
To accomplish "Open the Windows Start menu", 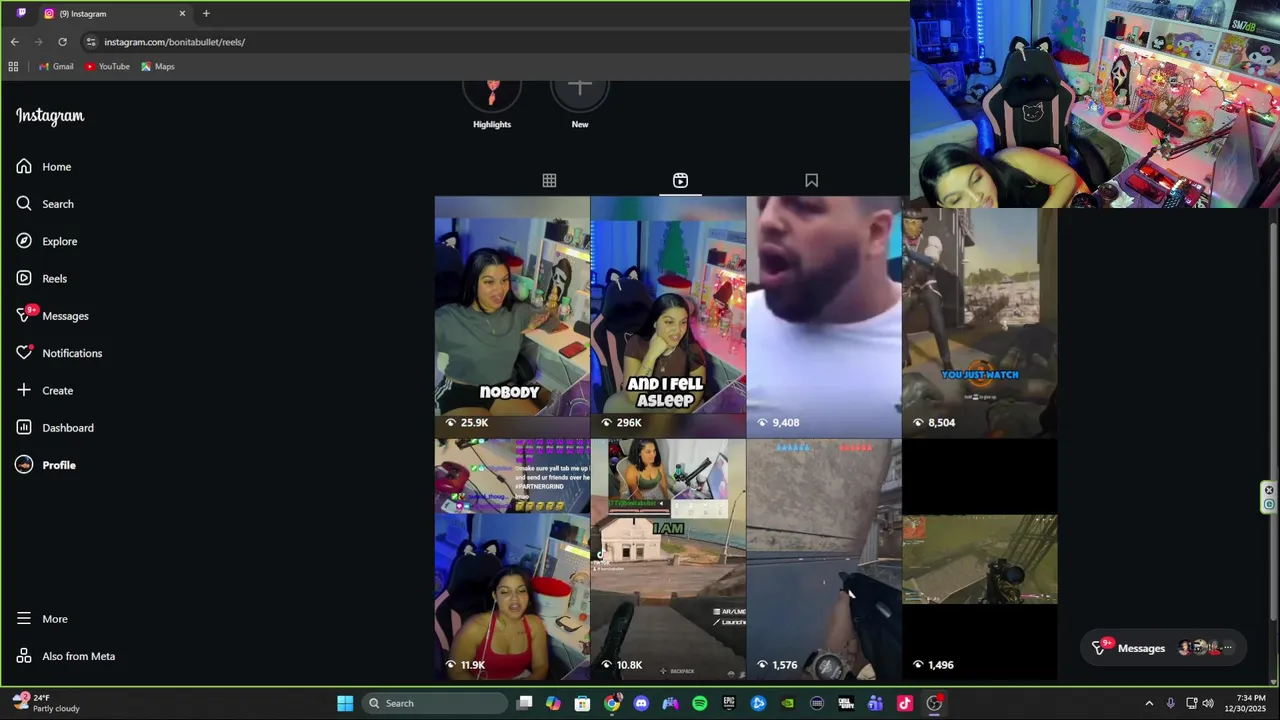I will (345, 703).
